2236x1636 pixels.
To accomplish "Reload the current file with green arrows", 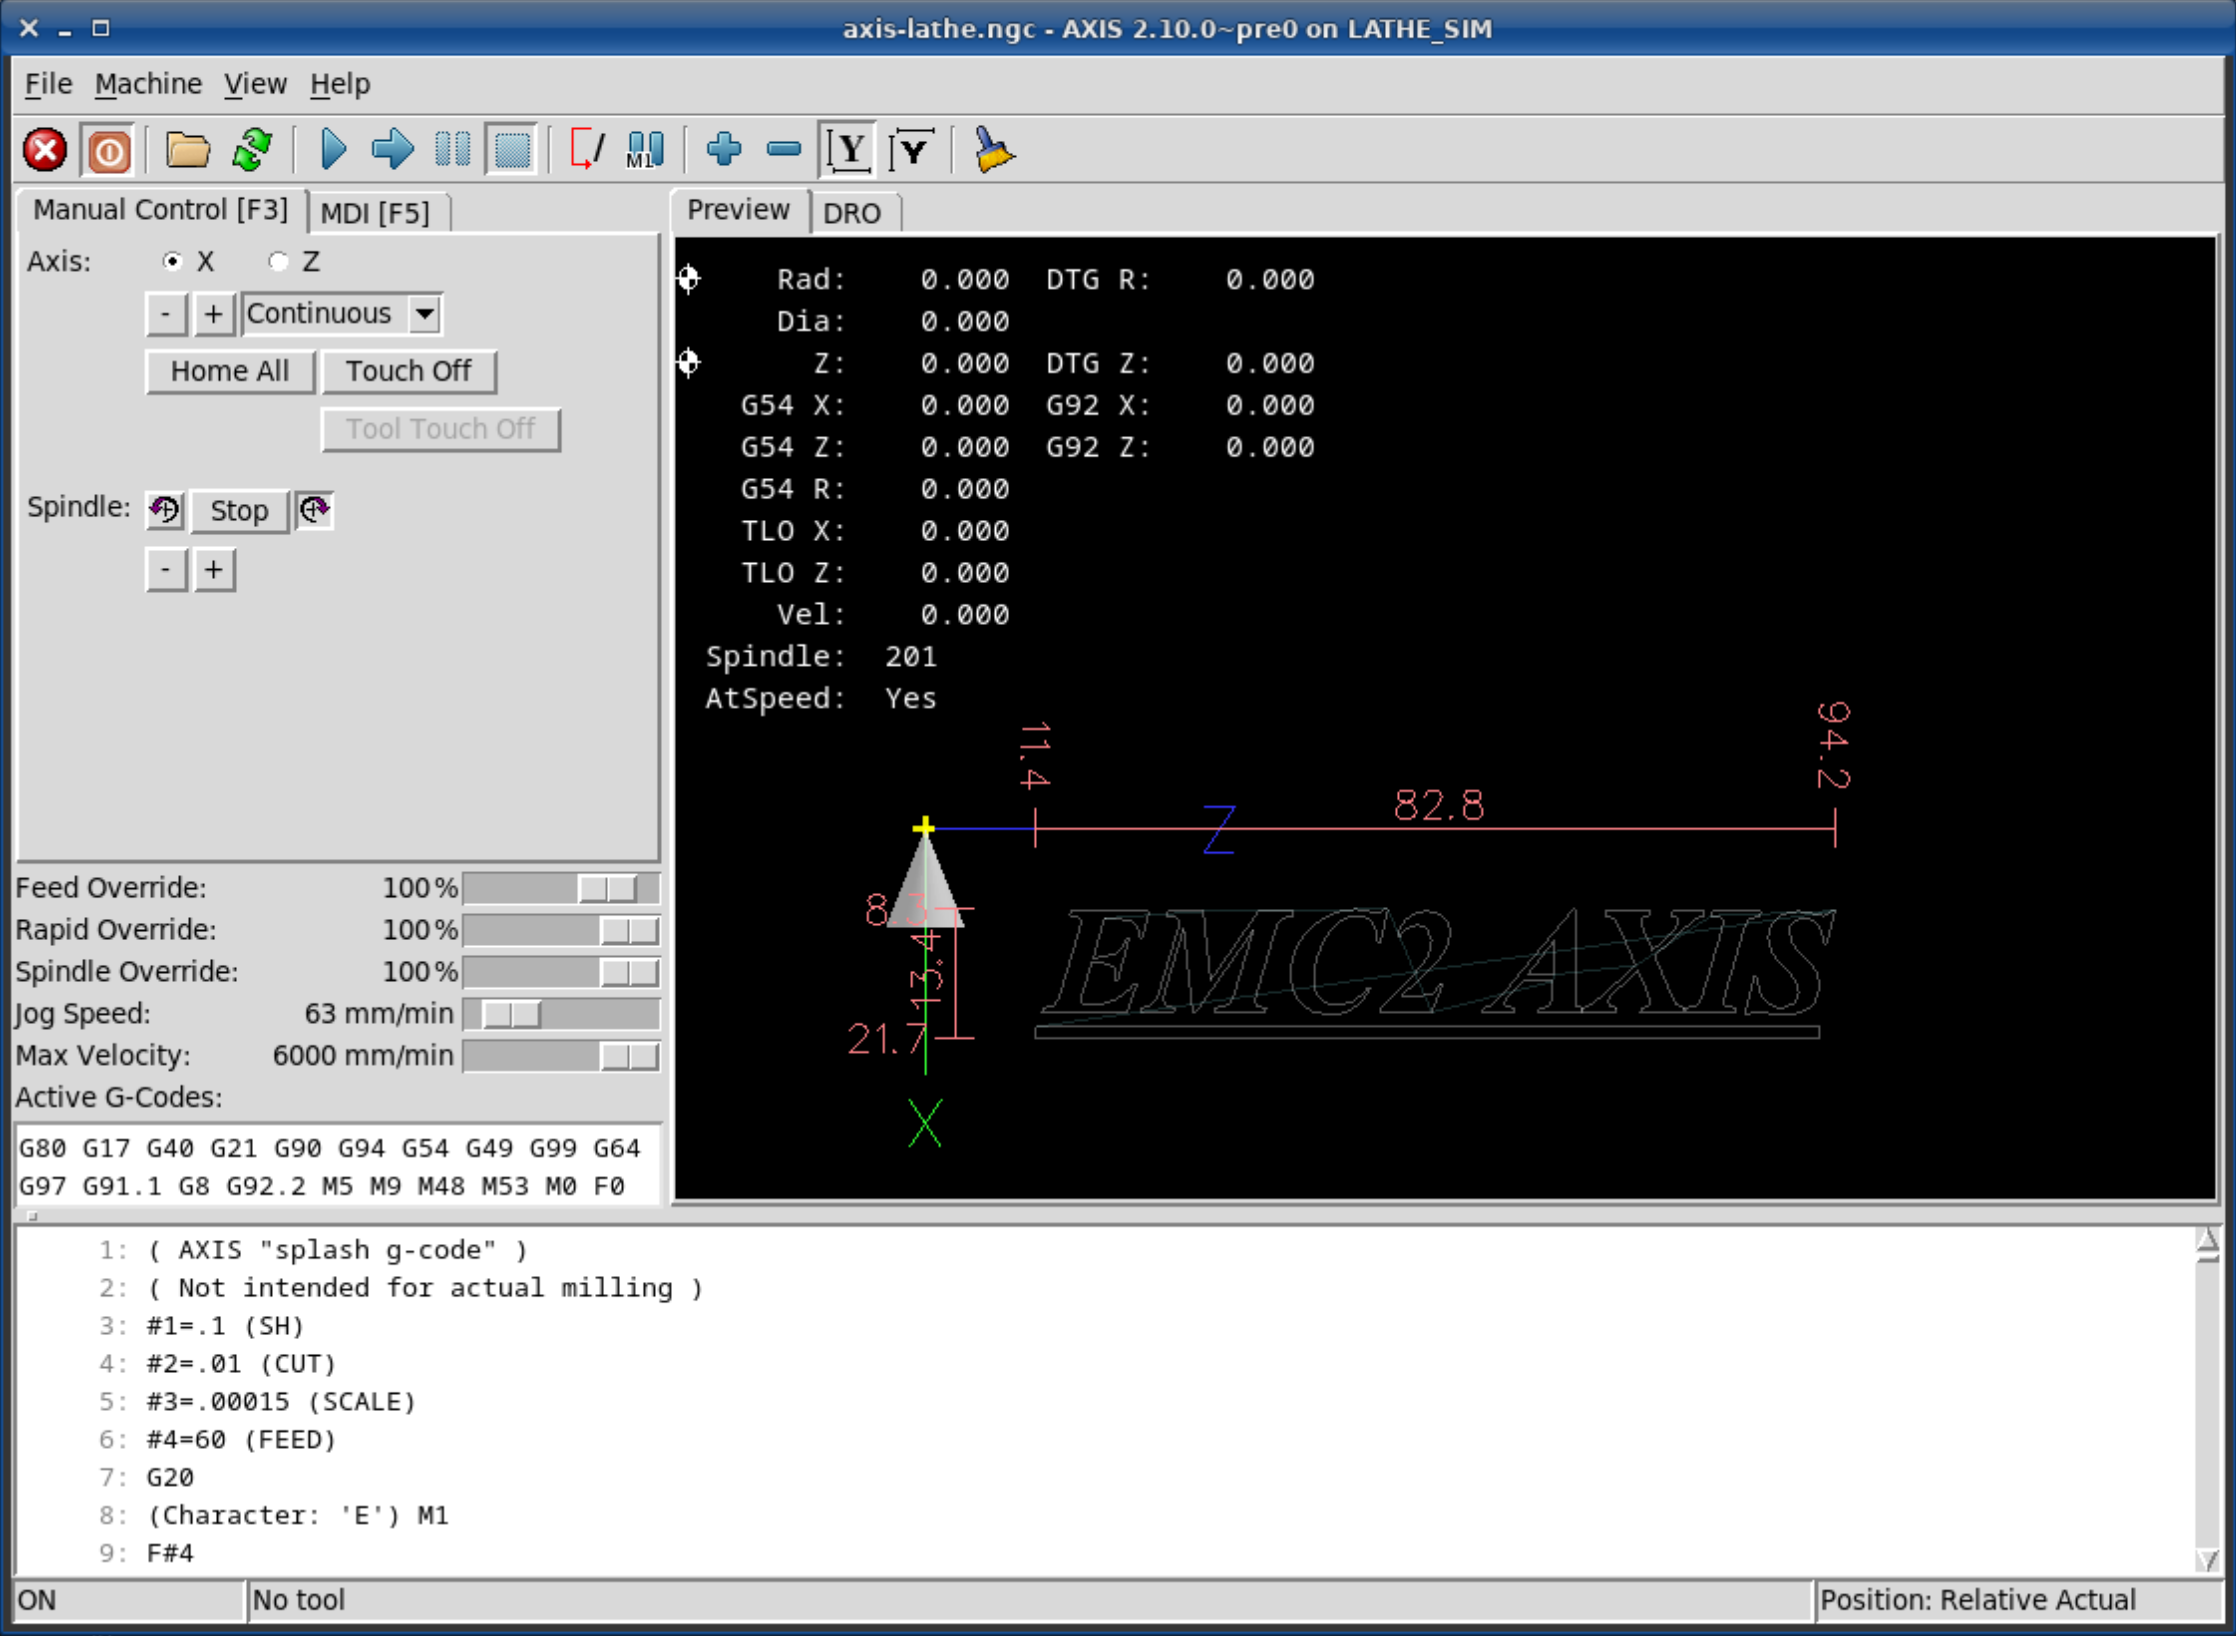I will pyautogui.click(x=252, y=150).
